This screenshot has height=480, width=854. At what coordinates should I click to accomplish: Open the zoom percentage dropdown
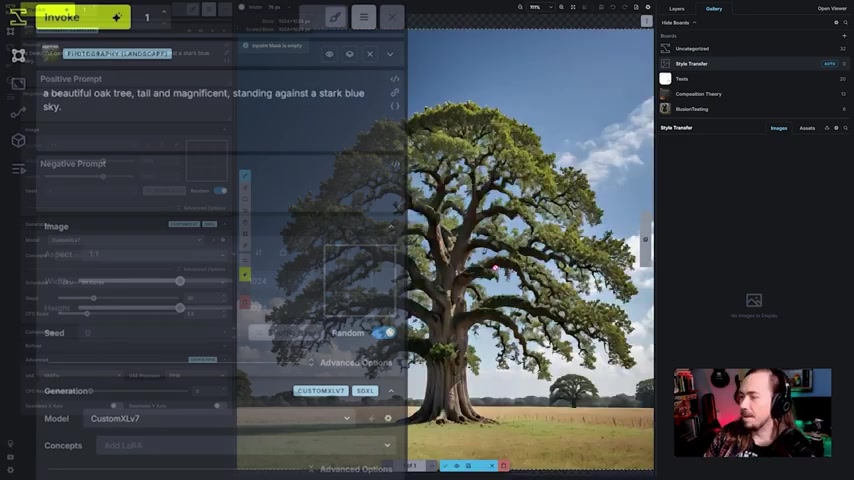pyautogui.click(x=541, y=7)
